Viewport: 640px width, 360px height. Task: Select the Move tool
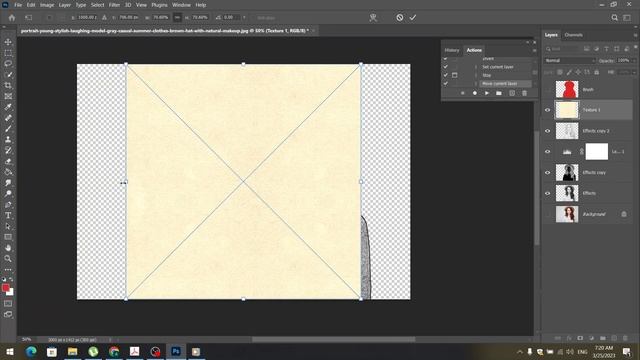point(8,42)
